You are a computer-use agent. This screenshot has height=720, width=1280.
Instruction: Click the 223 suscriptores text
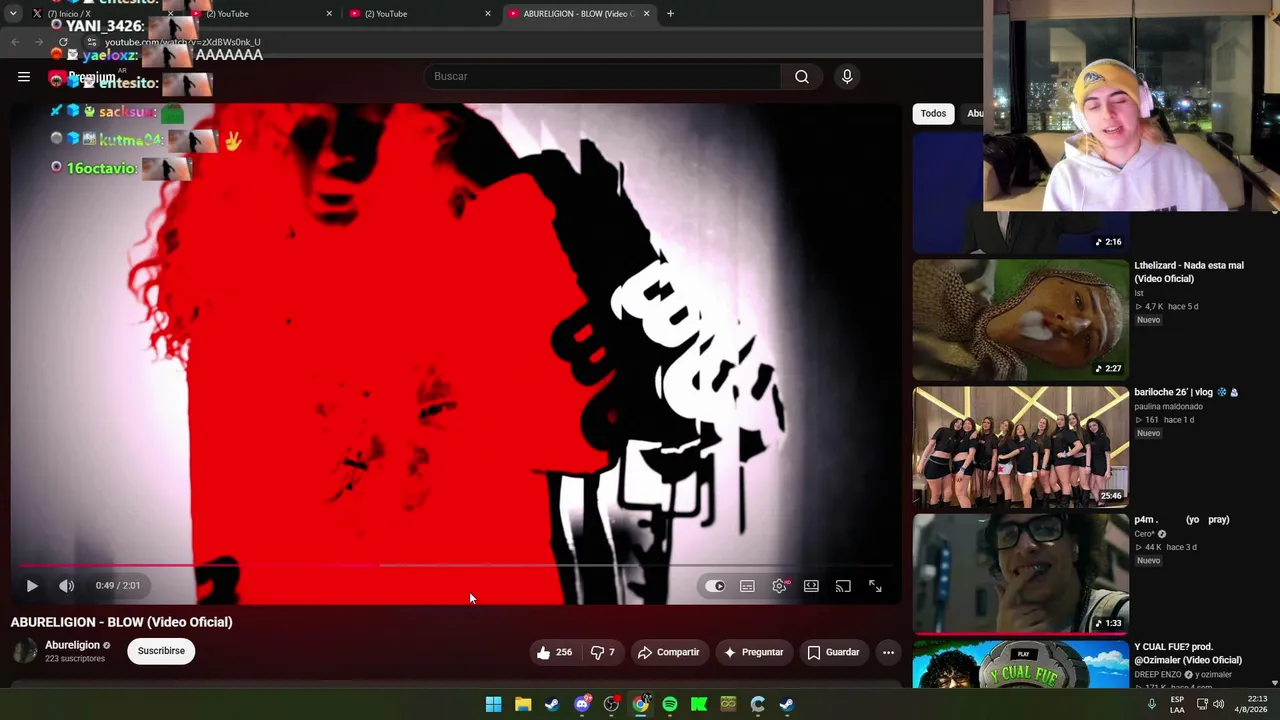pyautogui.click(x=75, y=659)
